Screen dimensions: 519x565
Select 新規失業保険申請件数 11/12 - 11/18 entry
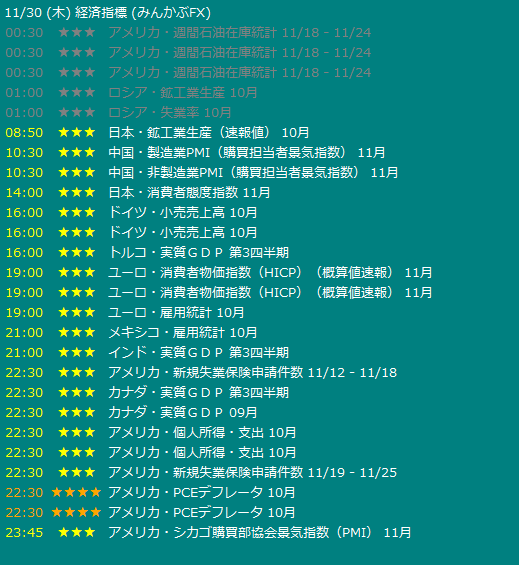pos(253,372)
